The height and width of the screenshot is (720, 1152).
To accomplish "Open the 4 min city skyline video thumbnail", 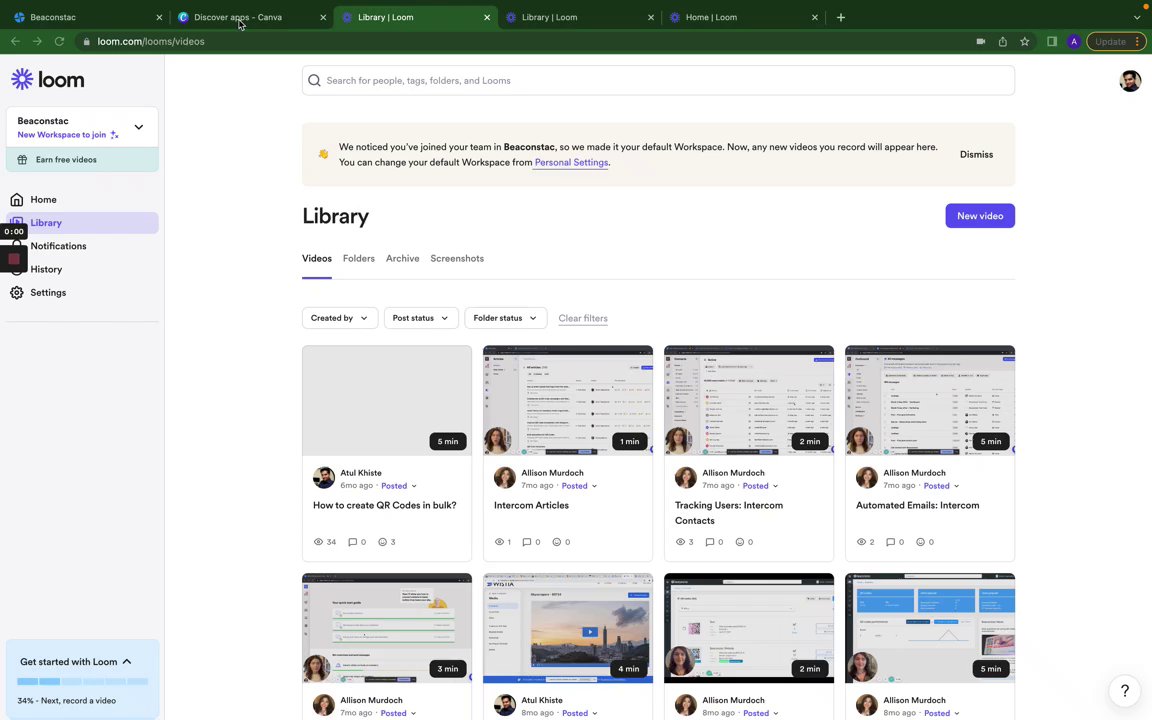I will pyautogui.click(x=568, y=628).
